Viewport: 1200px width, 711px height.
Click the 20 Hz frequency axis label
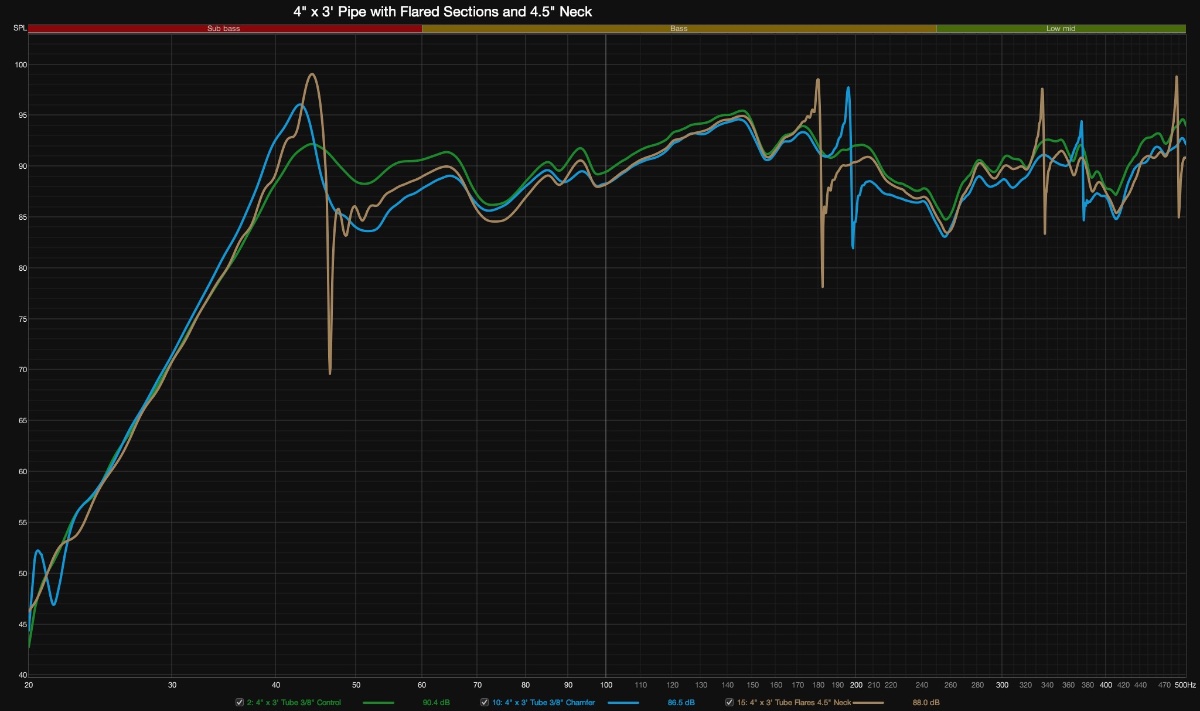[29, 686]
